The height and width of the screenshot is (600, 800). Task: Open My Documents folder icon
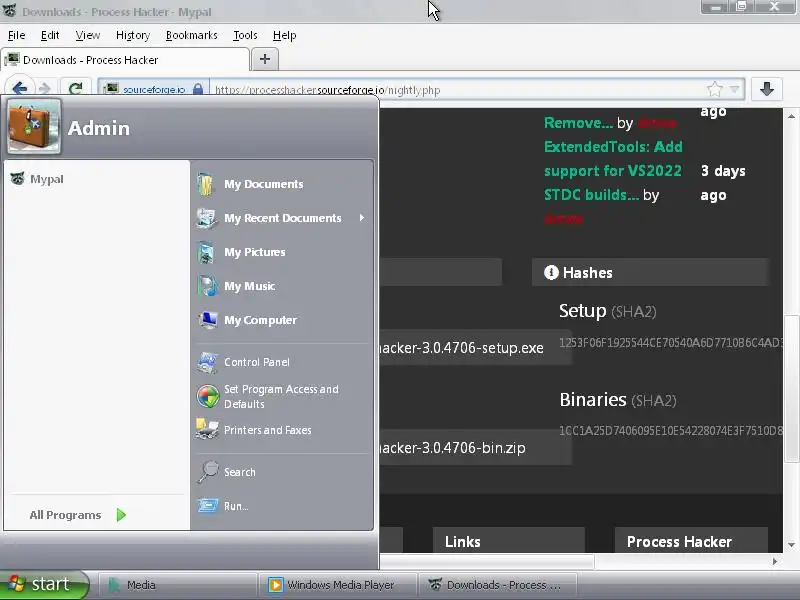pos(206,184)
